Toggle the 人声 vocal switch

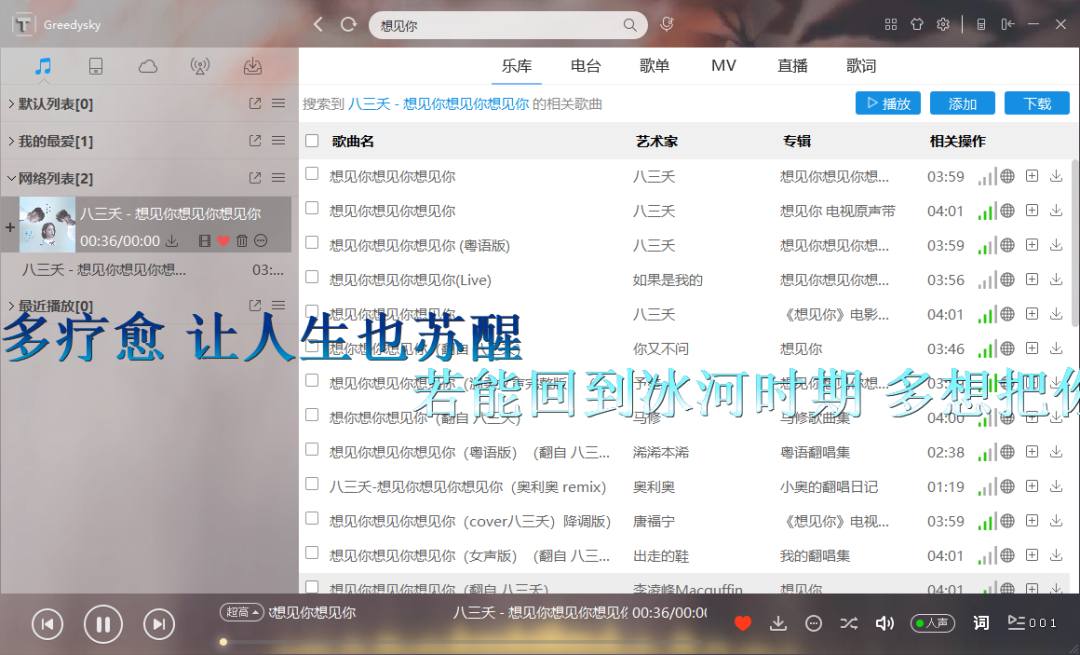933,623
